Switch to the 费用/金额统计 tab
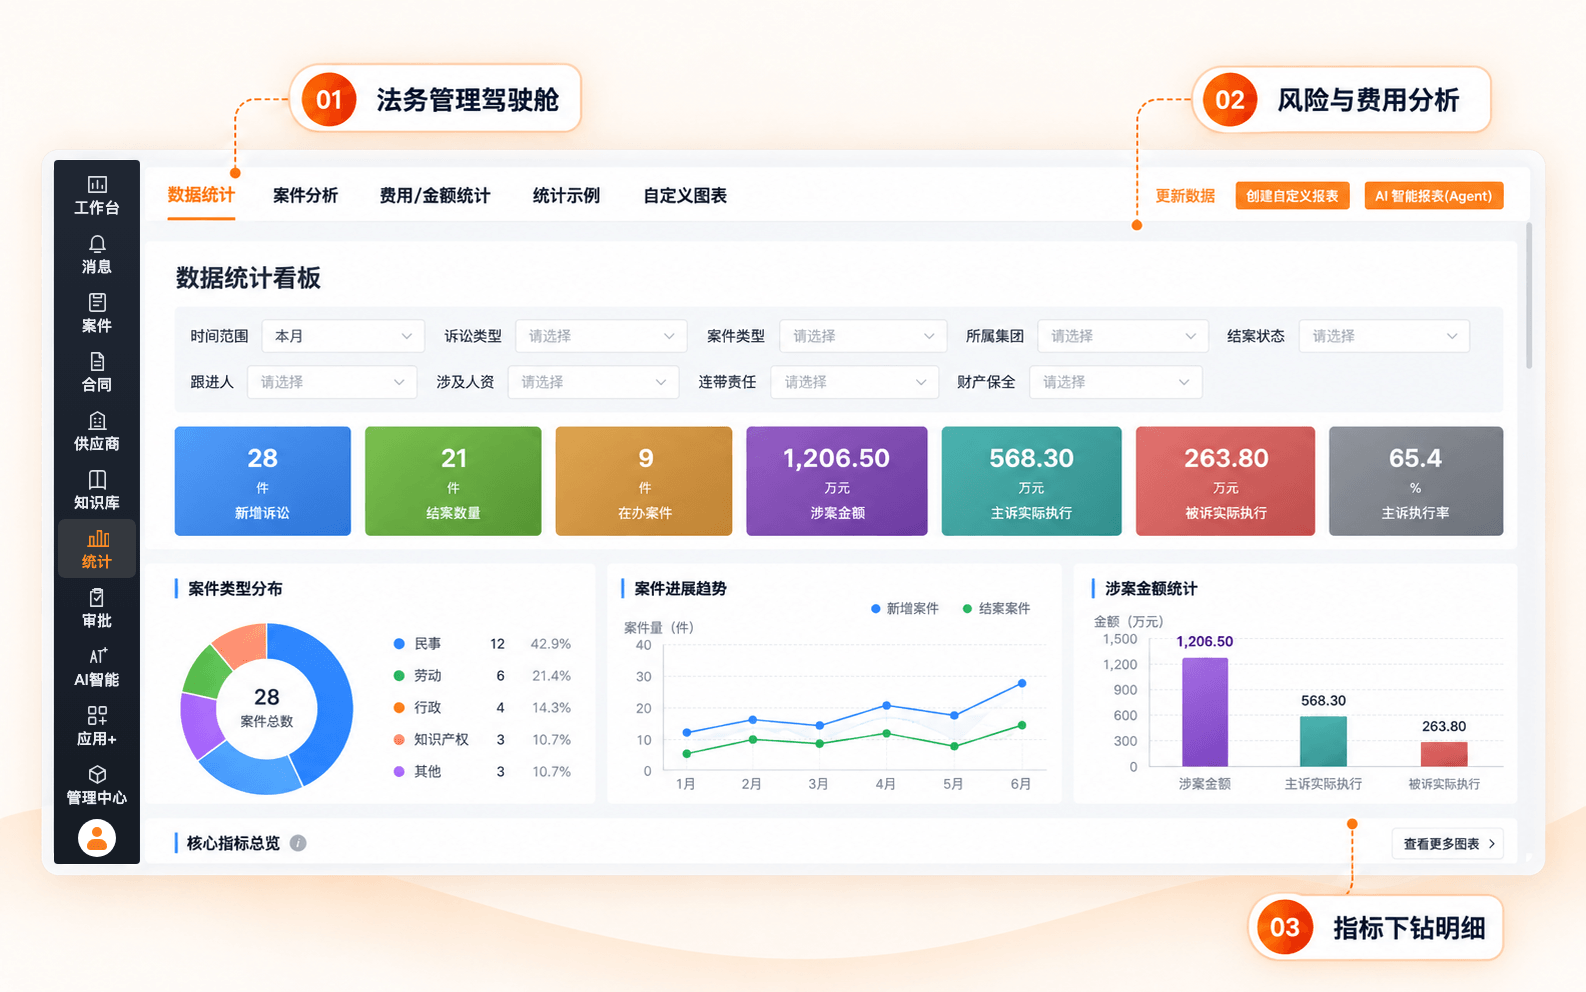The height and width of the screenshot is (992, 1586). coord(435,196)
